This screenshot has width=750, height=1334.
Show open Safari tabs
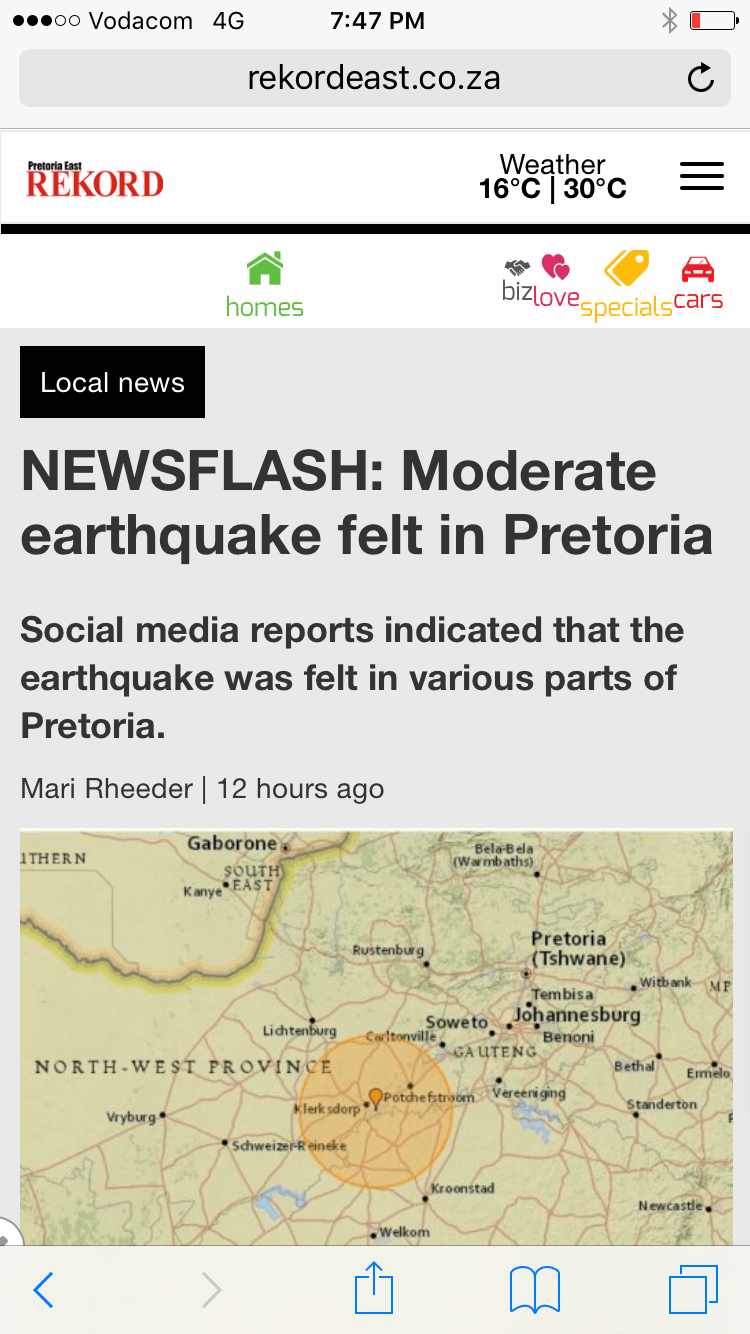click(693, 1288)
